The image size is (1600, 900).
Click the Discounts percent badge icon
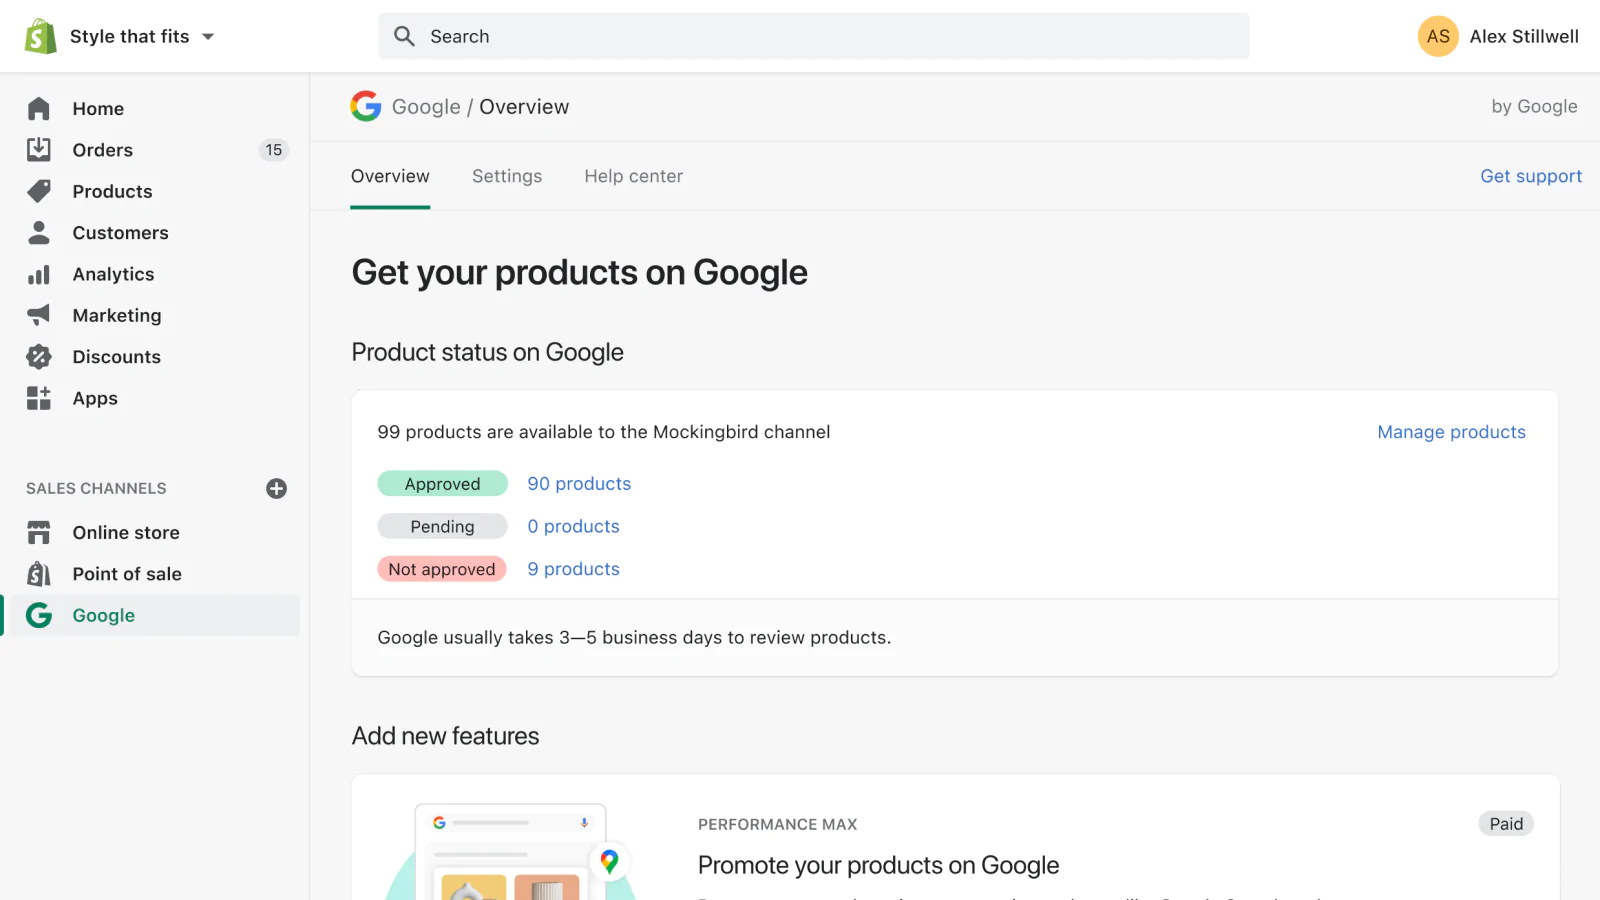[x=39, y=356]
